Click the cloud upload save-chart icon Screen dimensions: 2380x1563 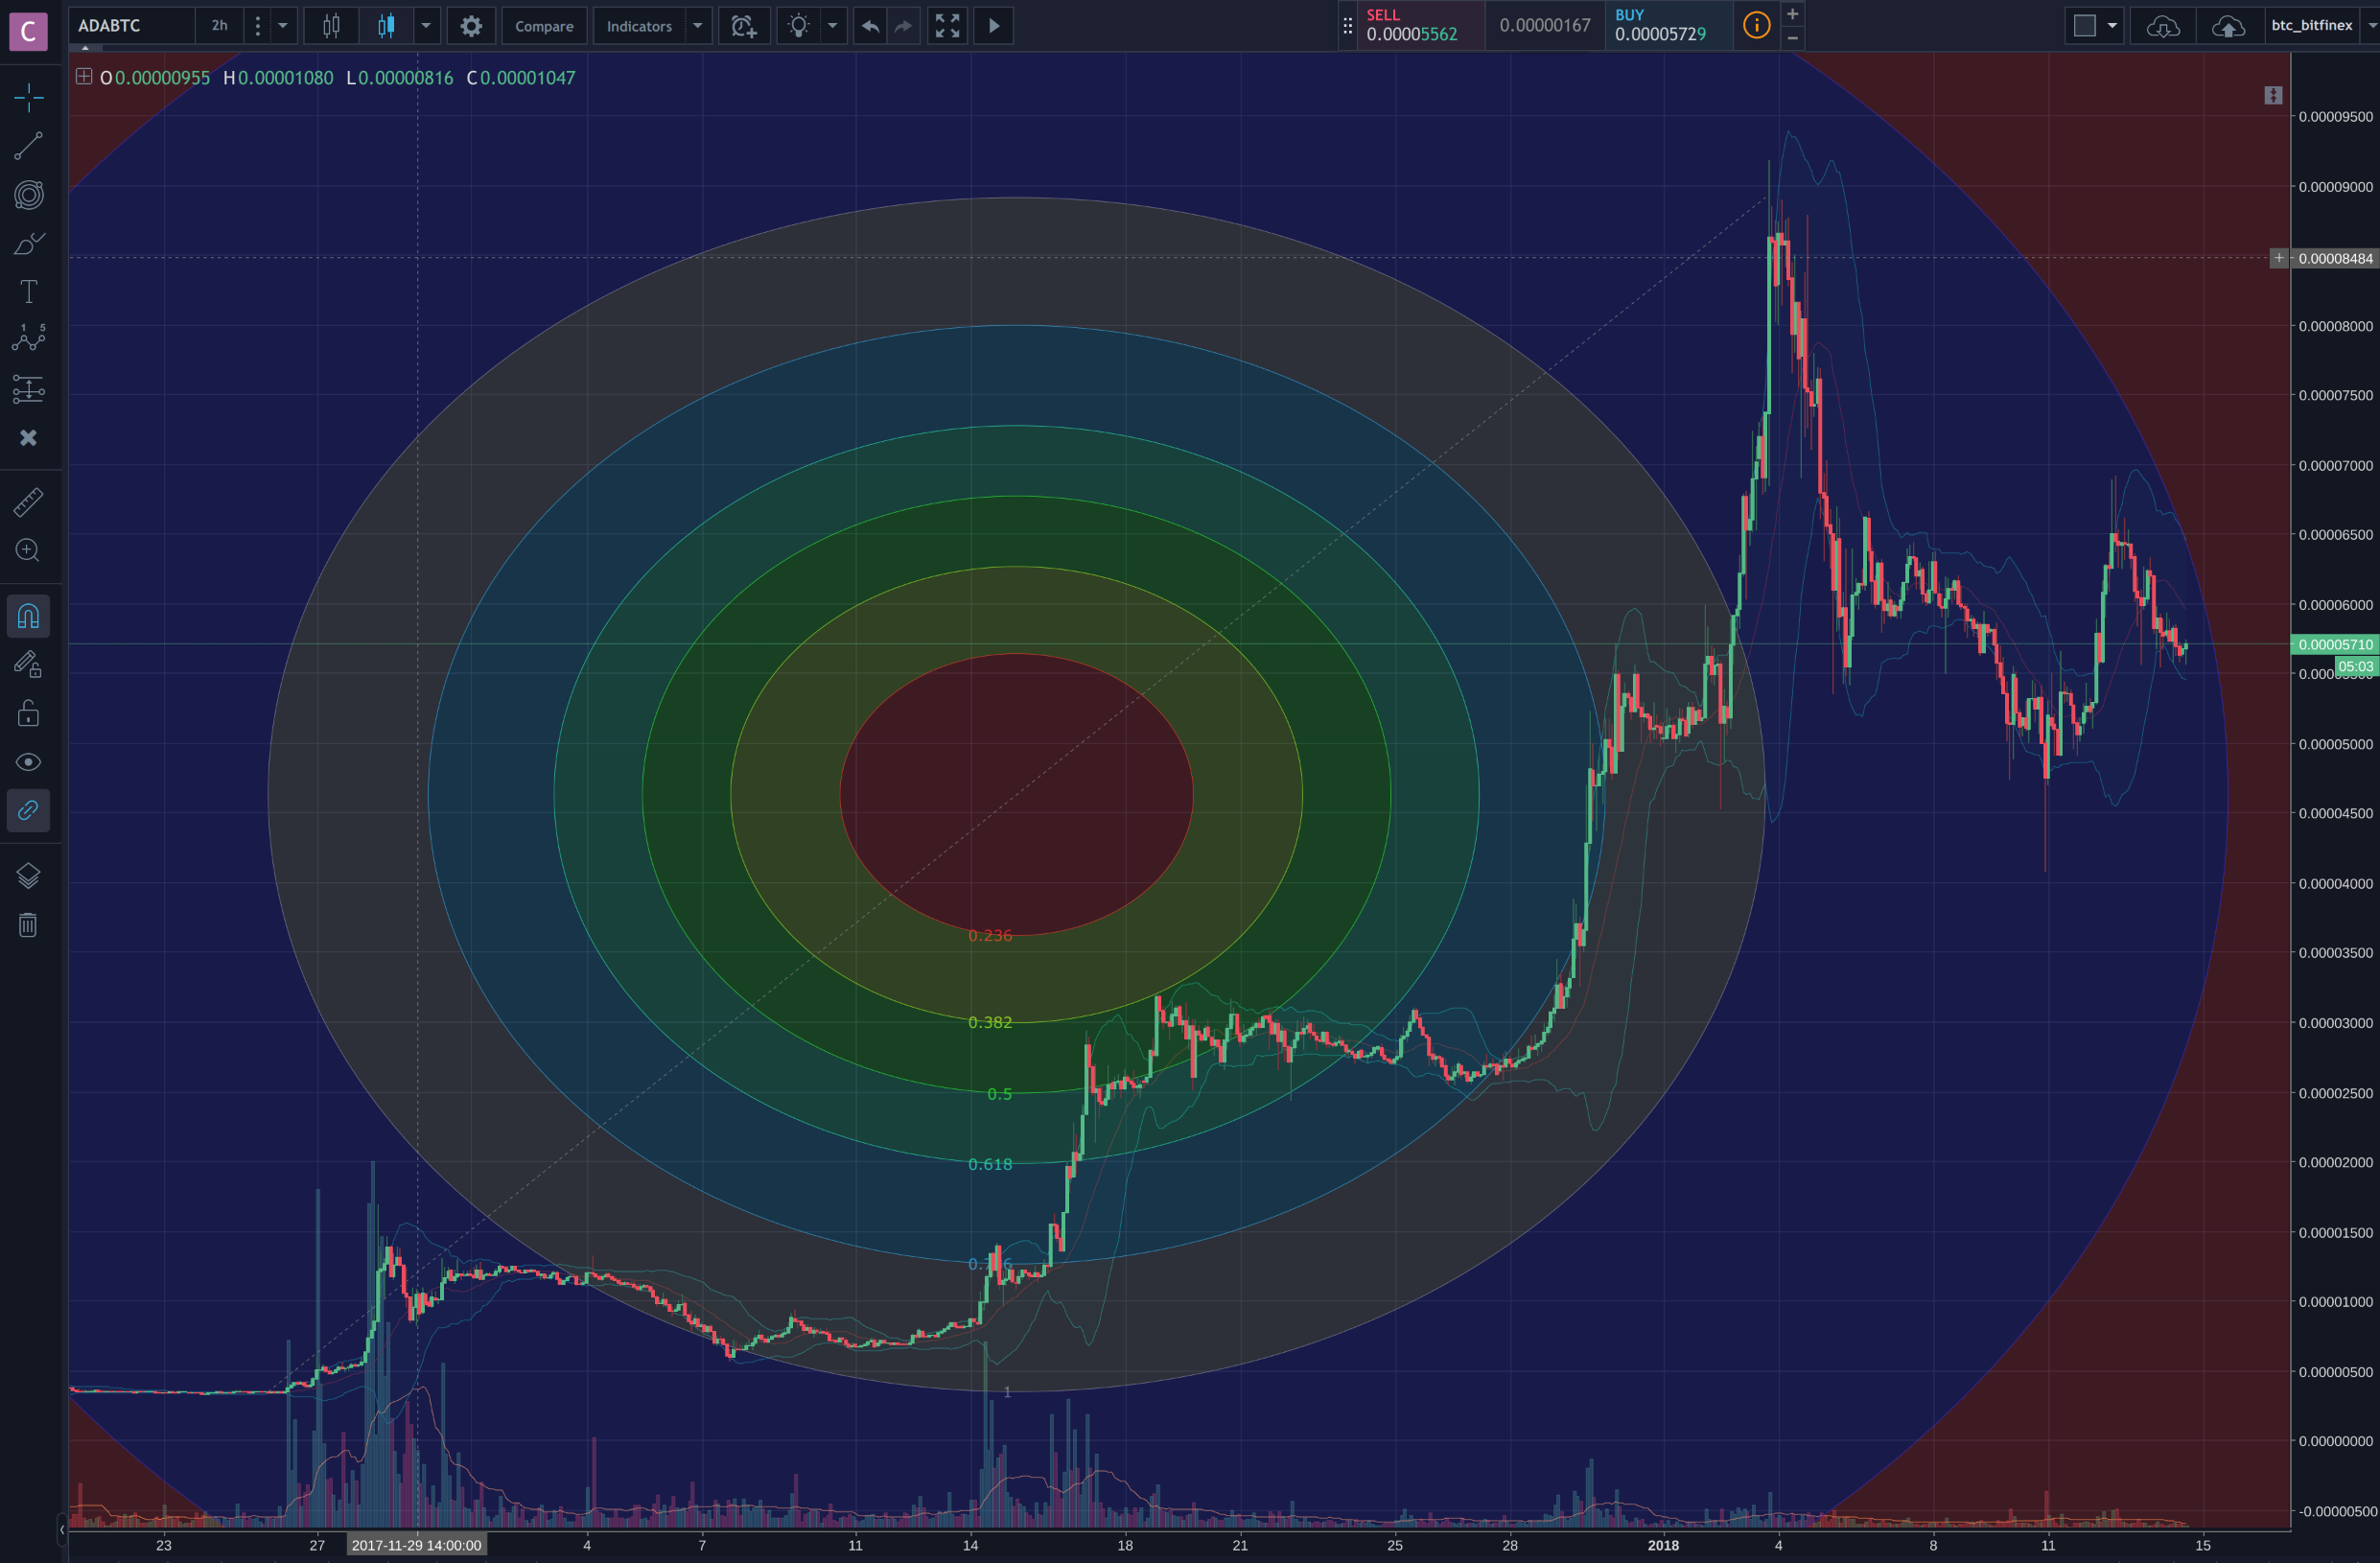click(2228, 25)
